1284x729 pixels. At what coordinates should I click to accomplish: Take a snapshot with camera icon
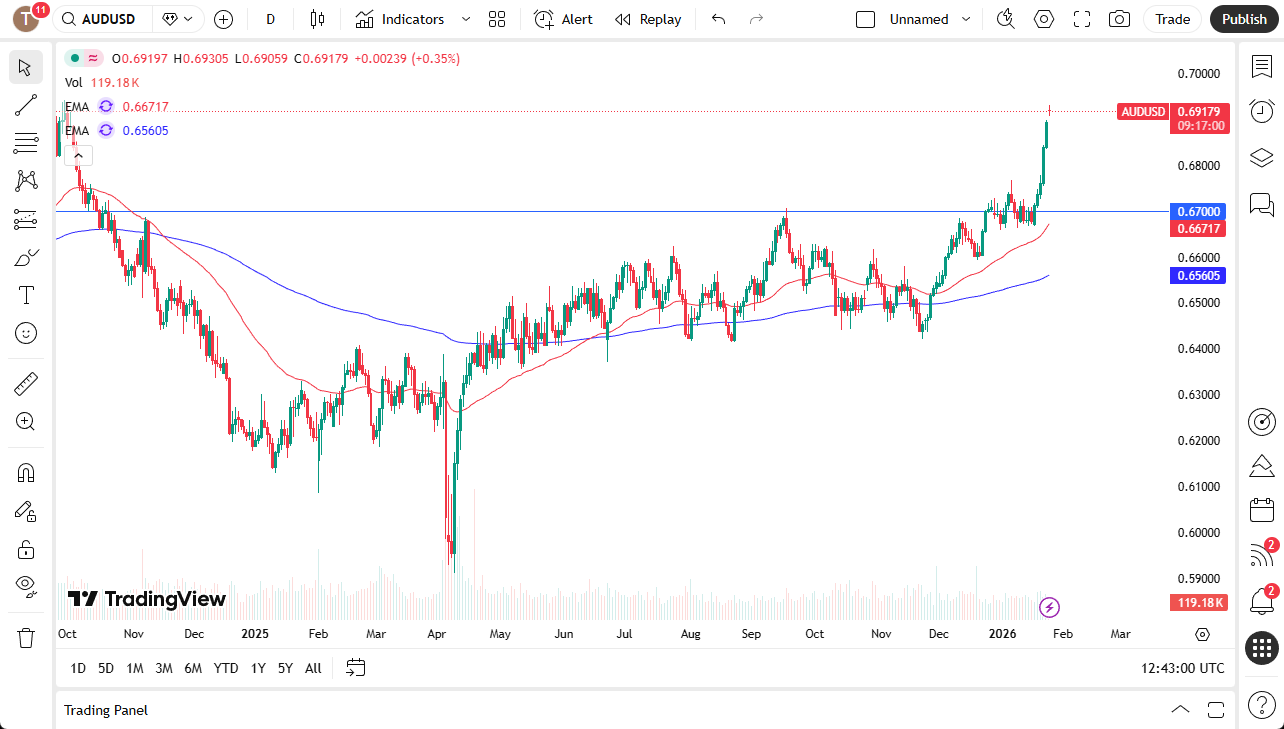[1120, 19]
